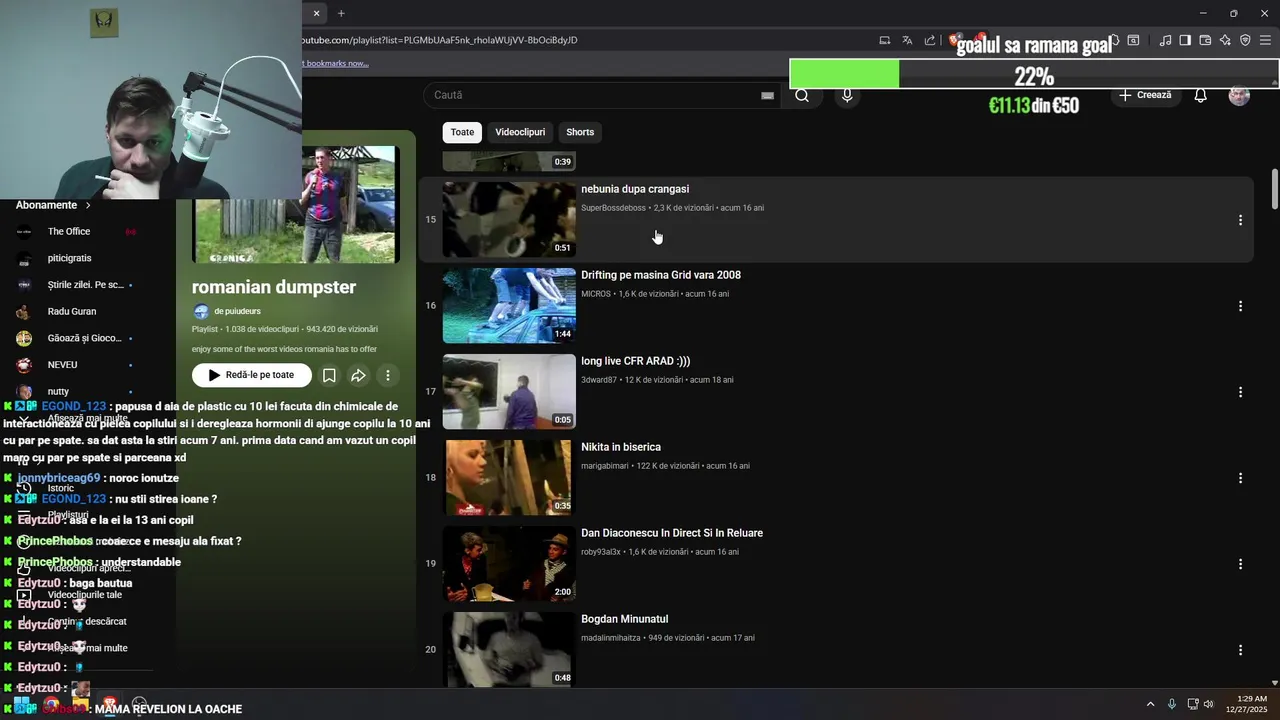The image size is (1280, 720).
Task: Open the YouTube account avatar menu
Action: point(1239,95)
